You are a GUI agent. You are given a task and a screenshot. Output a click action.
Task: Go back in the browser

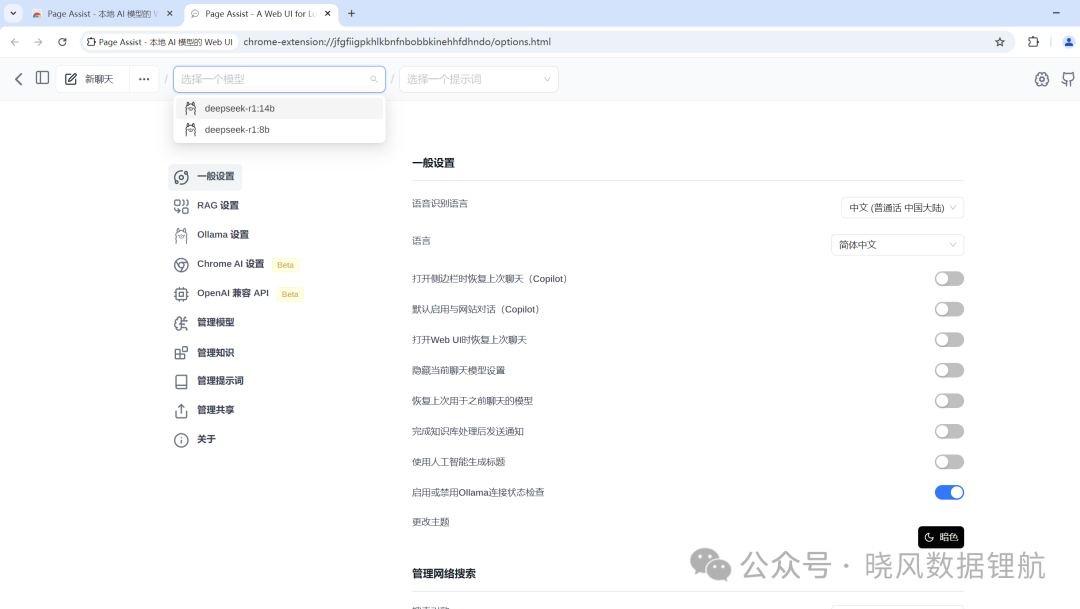click(14, 42)
